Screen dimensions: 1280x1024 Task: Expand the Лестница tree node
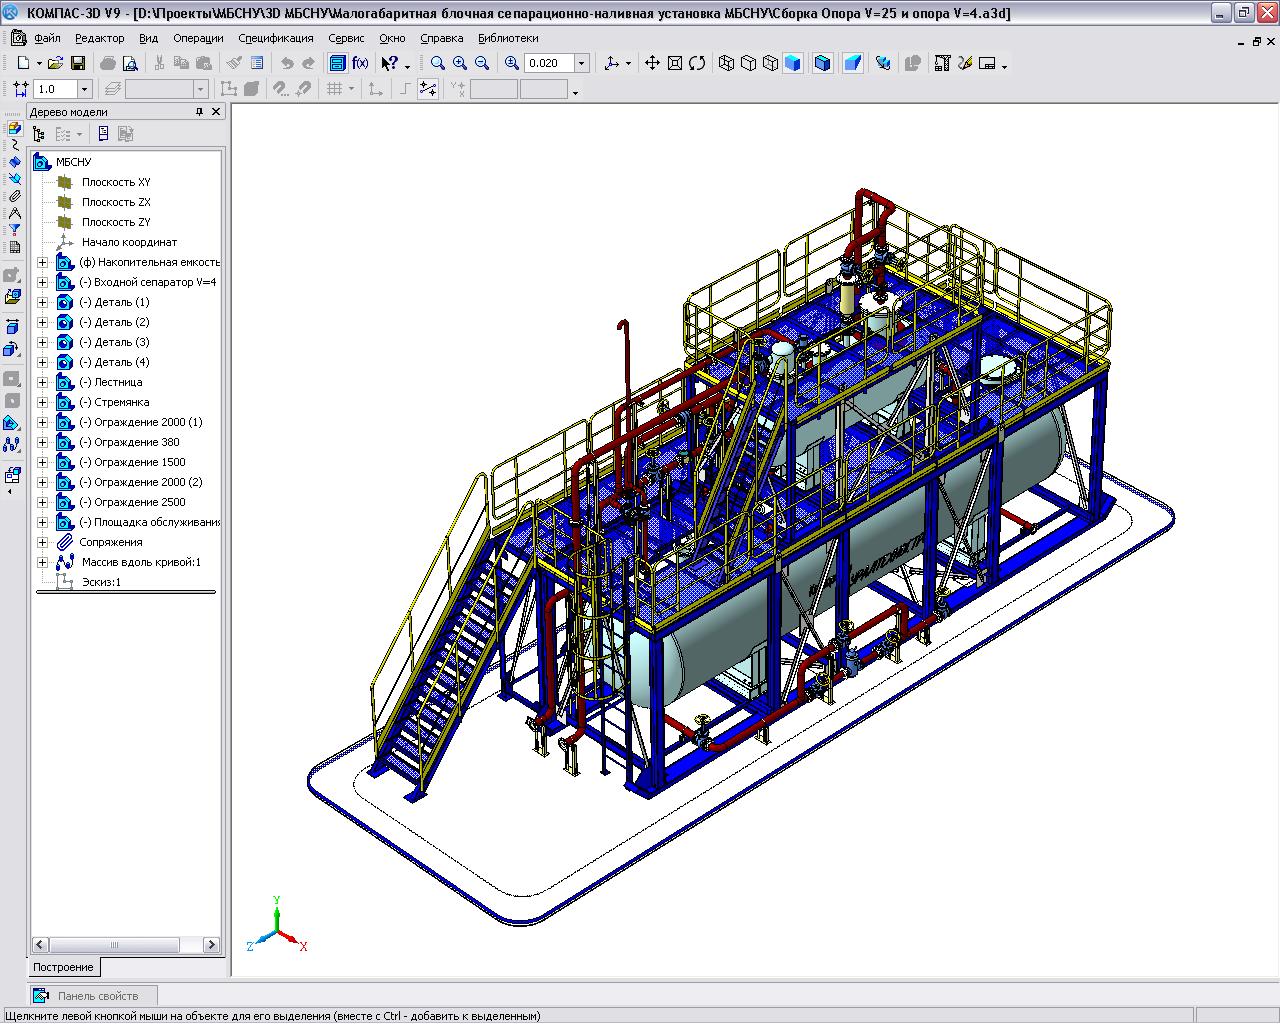tap(42, 382)
